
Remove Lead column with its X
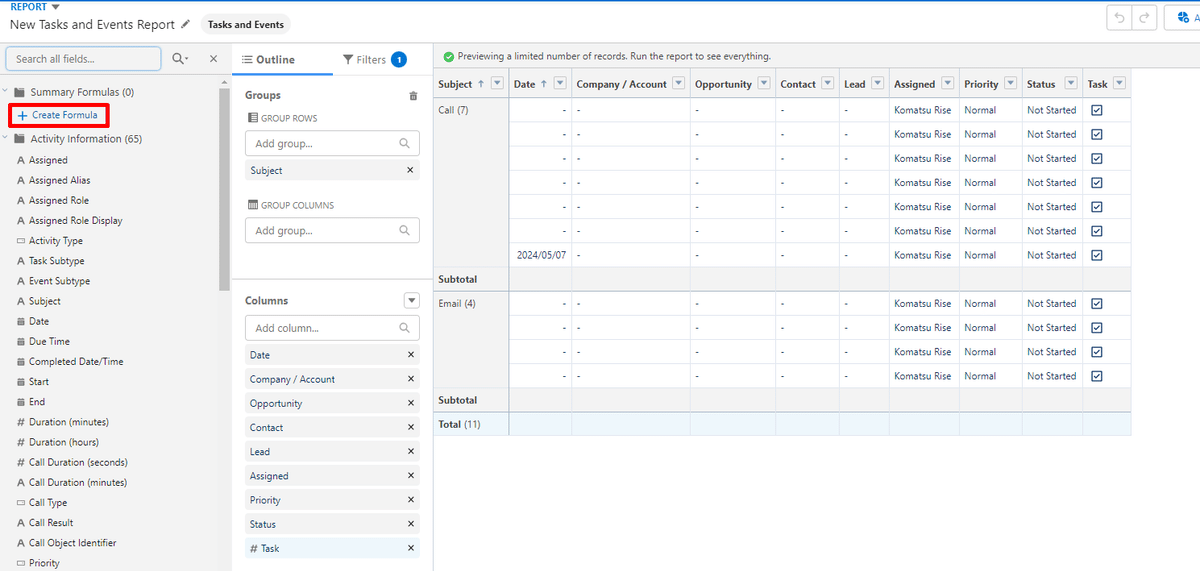[410, 452]
